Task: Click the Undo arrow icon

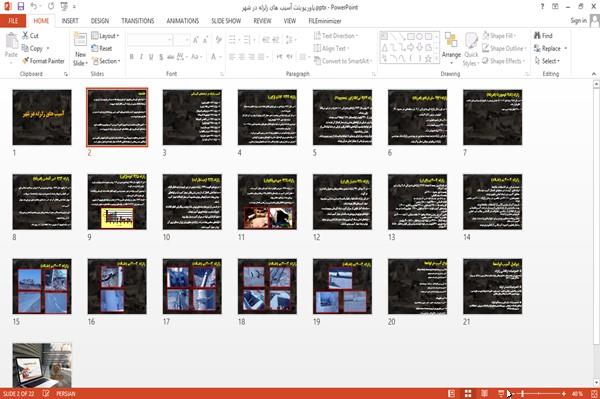Action: click(34, 7)
